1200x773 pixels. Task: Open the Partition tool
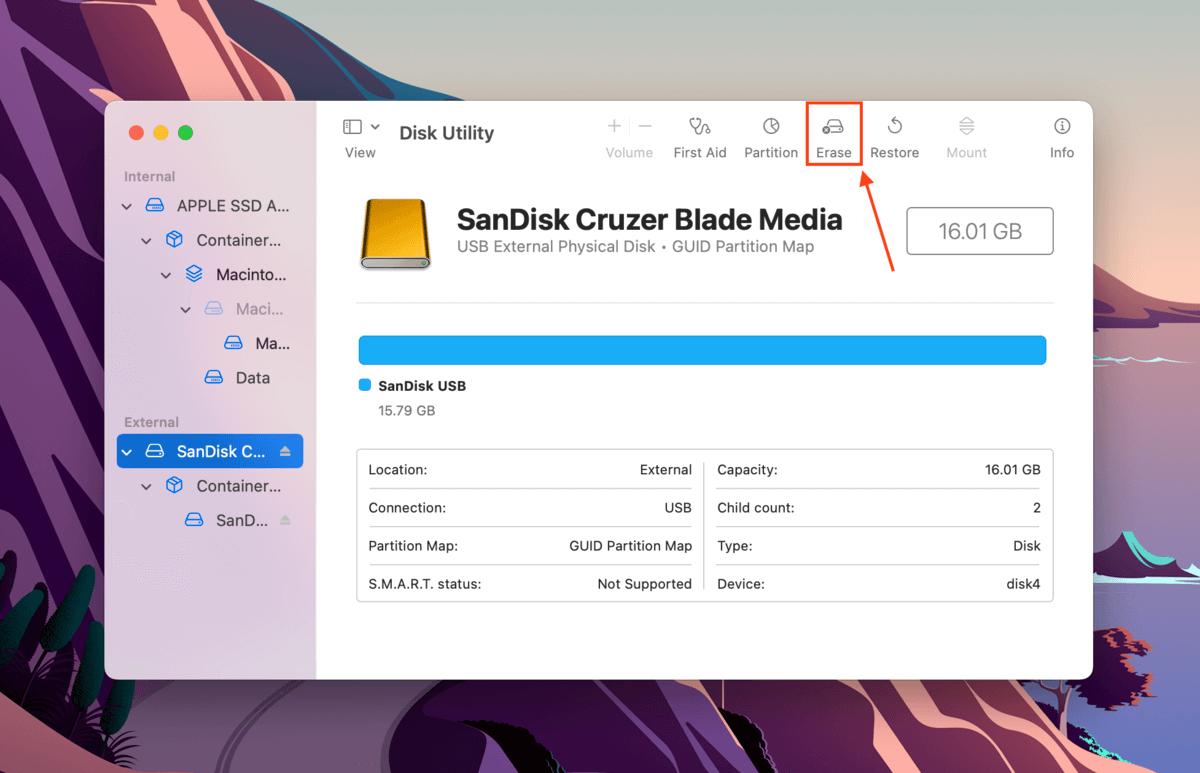(x=771, y=138)
